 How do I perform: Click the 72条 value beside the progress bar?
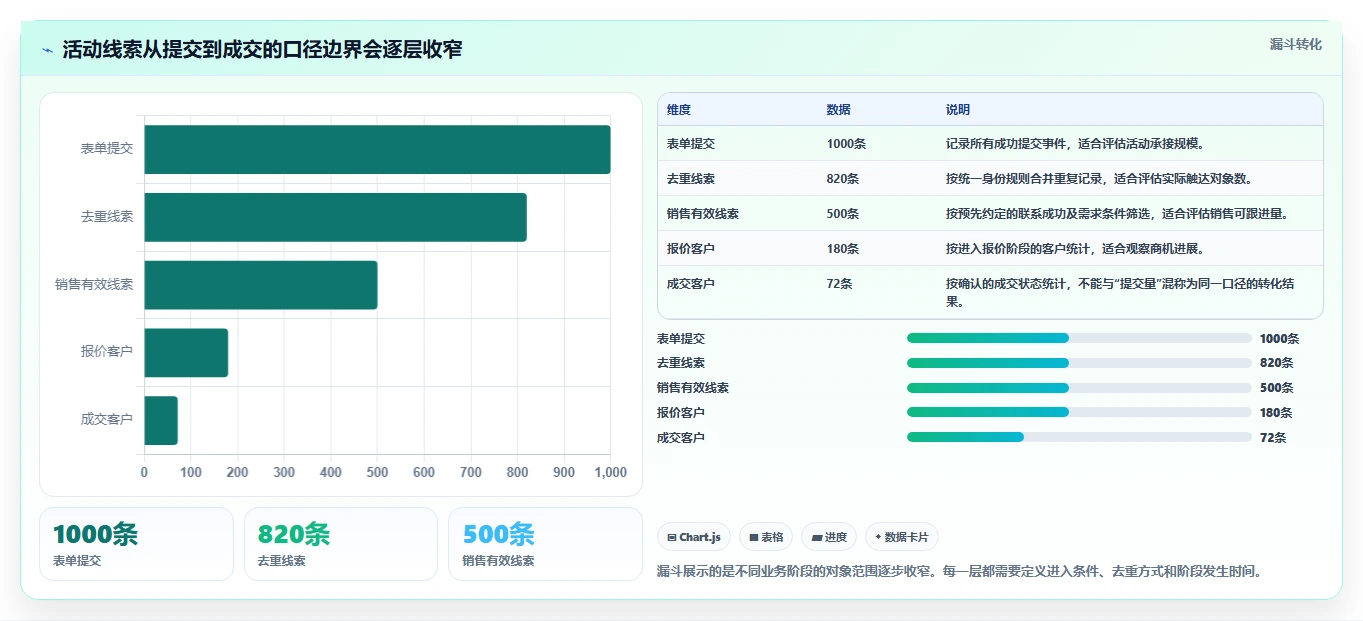tap(1273, 438)
